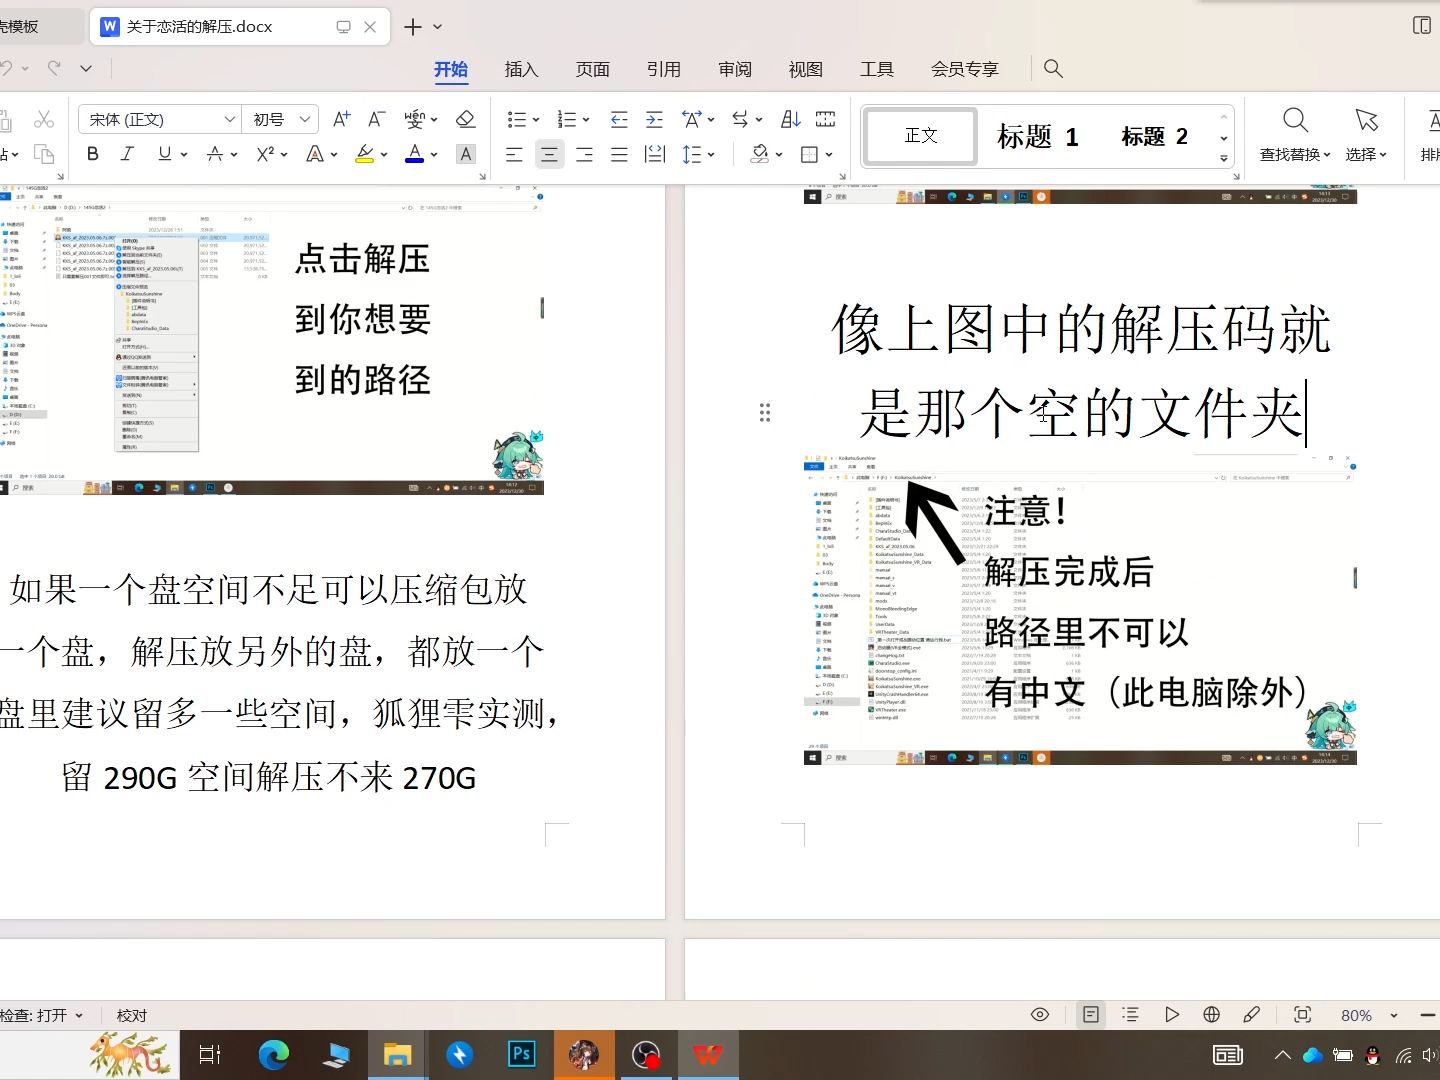Open the 页面 tab

tap(592, 69)
